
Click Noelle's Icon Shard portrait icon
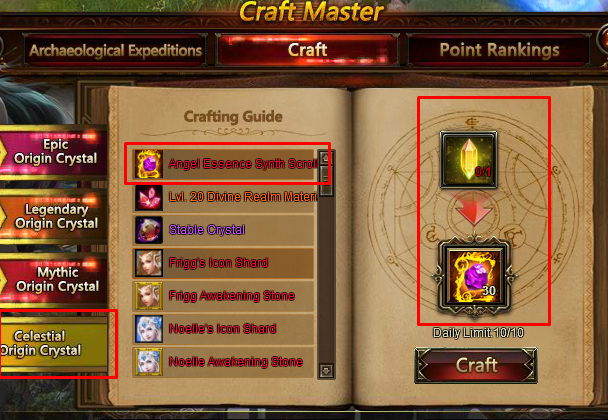[149, 329]
